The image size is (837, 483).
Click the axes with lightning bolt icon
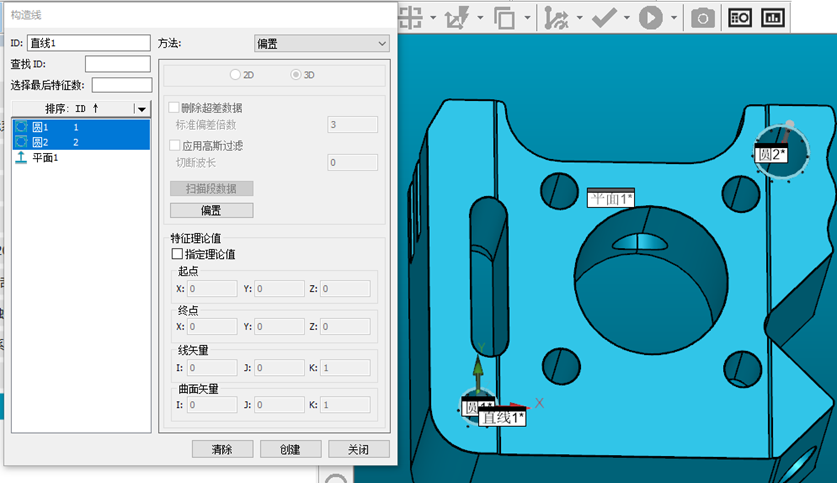(x=457, y=17)
